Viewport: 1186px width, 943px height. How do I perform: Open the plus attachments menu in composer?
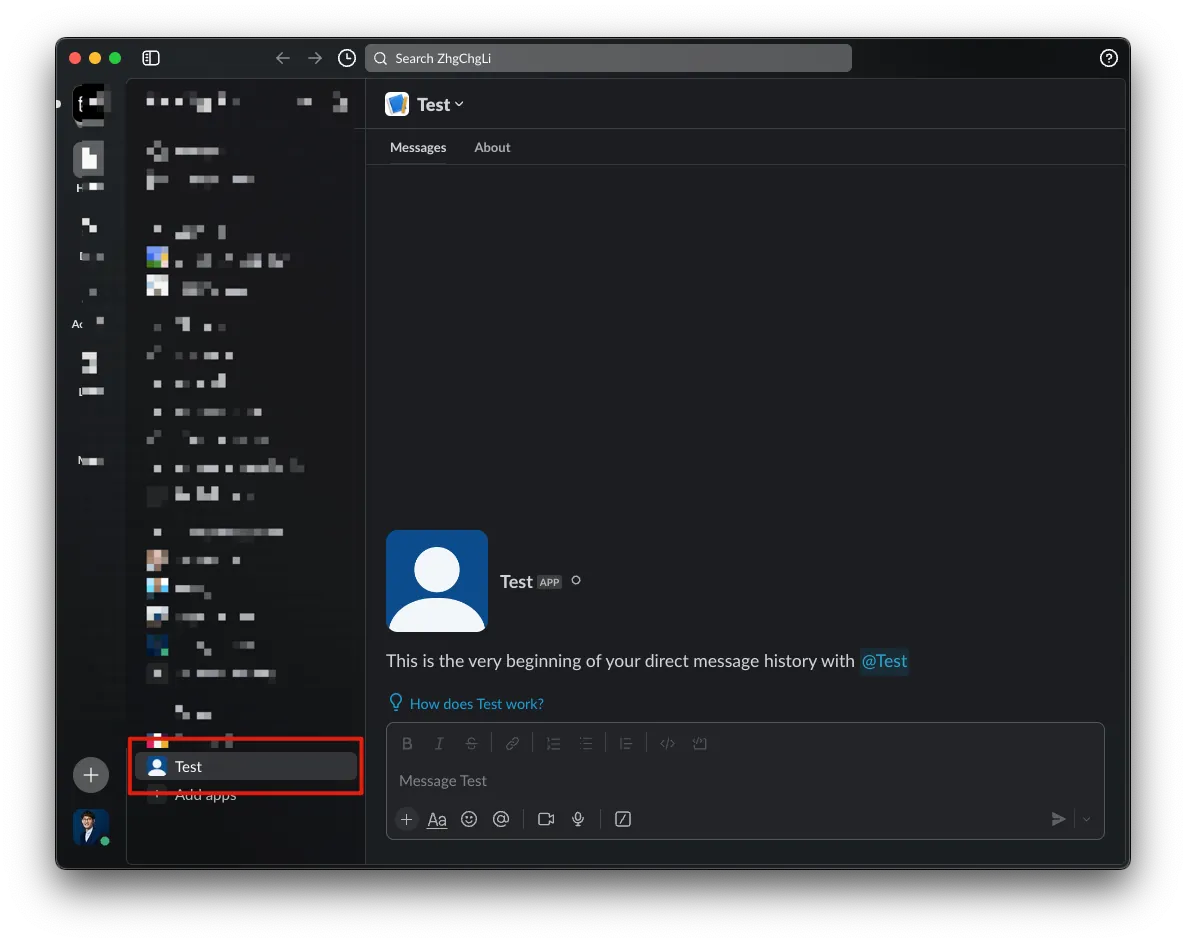(x=406, y=819)
